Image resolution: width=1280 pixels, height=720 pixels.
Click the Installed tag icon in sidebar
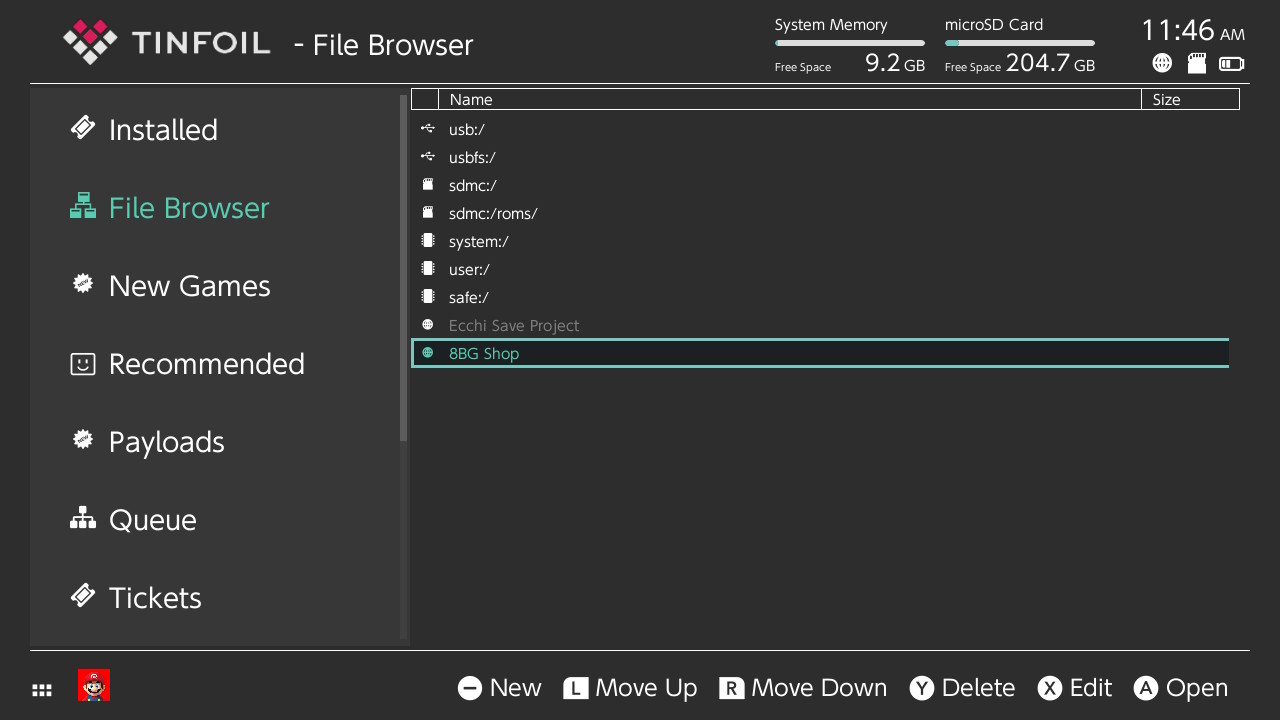[83, 128]
